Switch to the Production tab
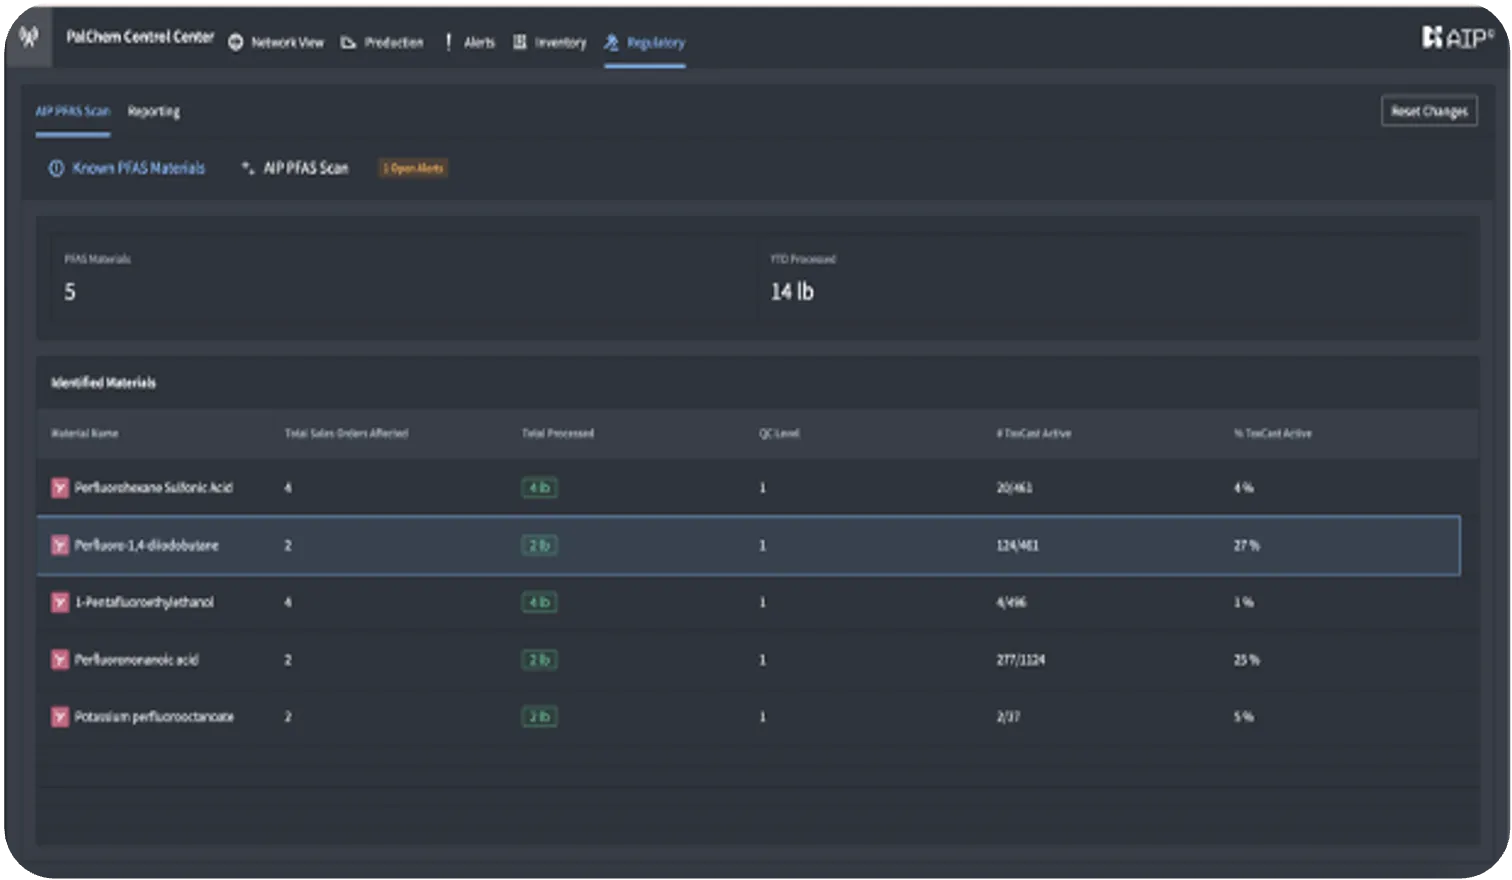Viewport: 1512px width, 880px height. click(x=382, y=43)
